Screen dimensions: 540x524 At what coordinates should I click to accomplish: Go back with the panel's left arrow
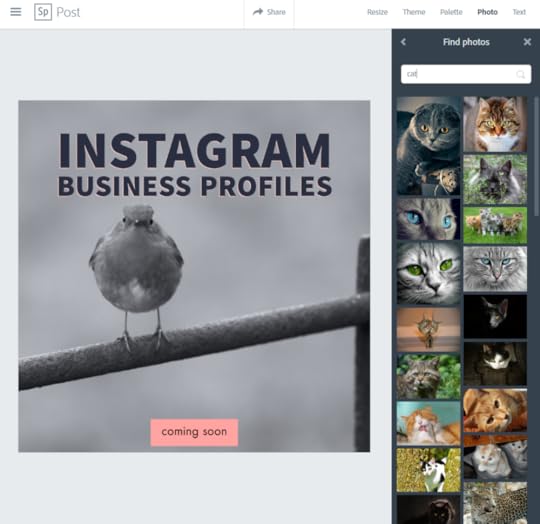403,42
